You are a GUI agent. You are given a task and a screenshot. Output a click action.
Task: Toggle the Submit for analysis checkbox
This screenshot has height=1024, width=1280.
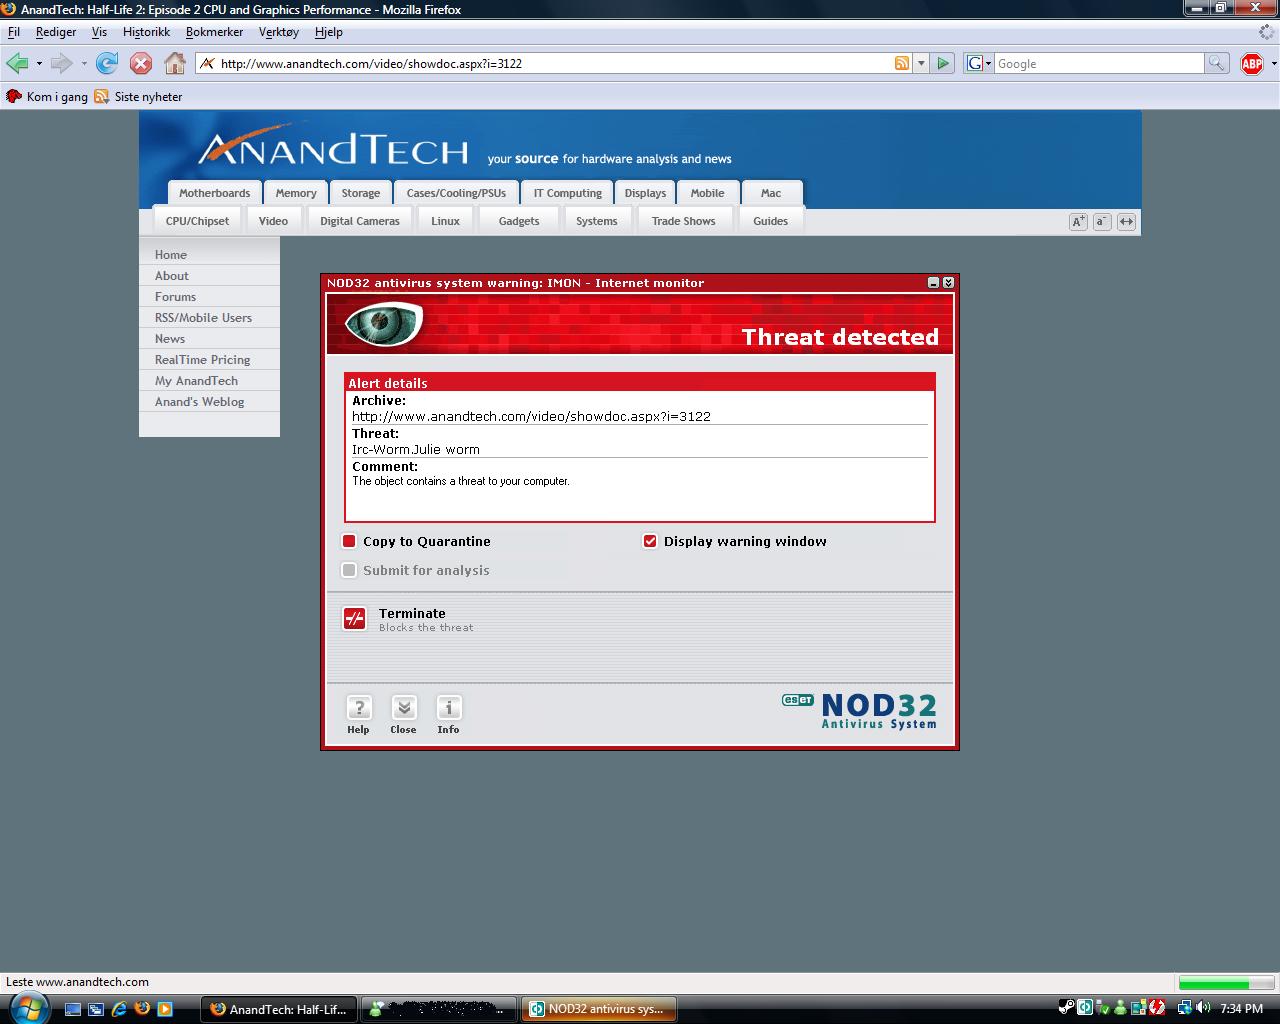[x=349, y=570]
